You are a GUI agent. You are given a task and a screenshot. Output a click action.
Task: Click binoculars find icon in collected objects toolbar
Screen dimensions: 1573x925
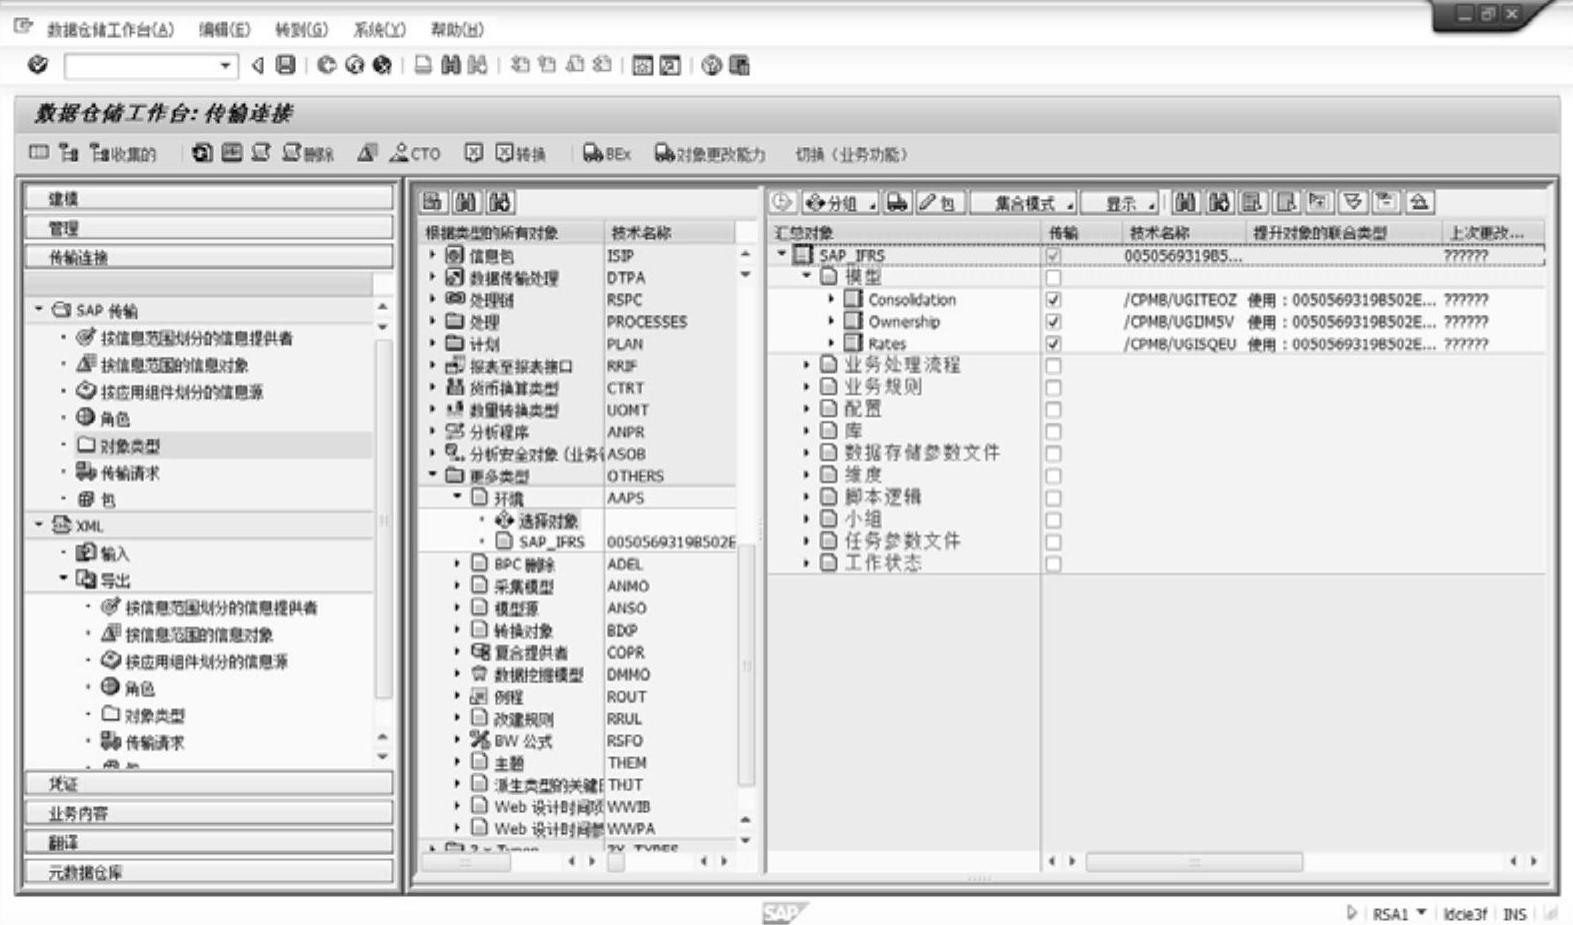tap(1185, 202)
